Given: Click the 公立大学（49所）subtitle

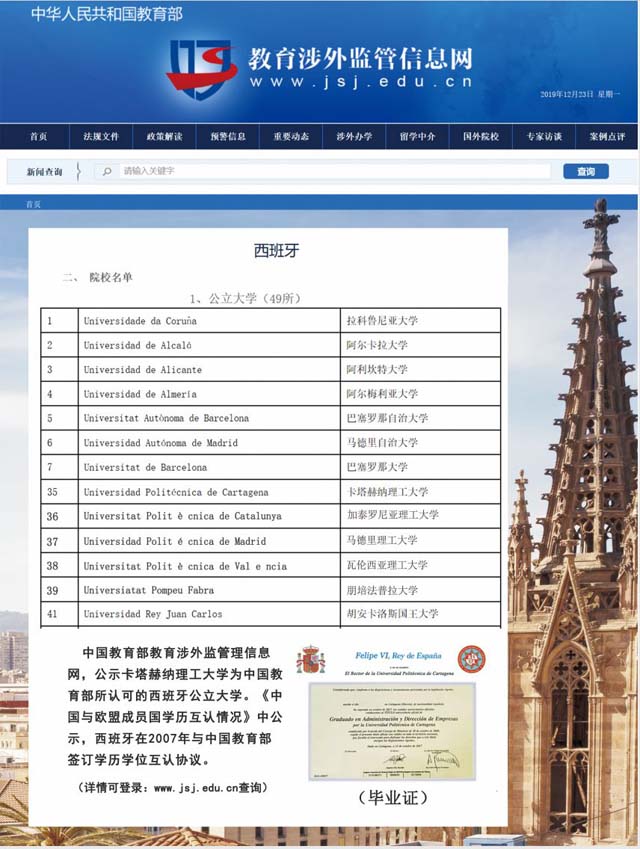Looking at the screenshot, I should click(x=254, y=298).
